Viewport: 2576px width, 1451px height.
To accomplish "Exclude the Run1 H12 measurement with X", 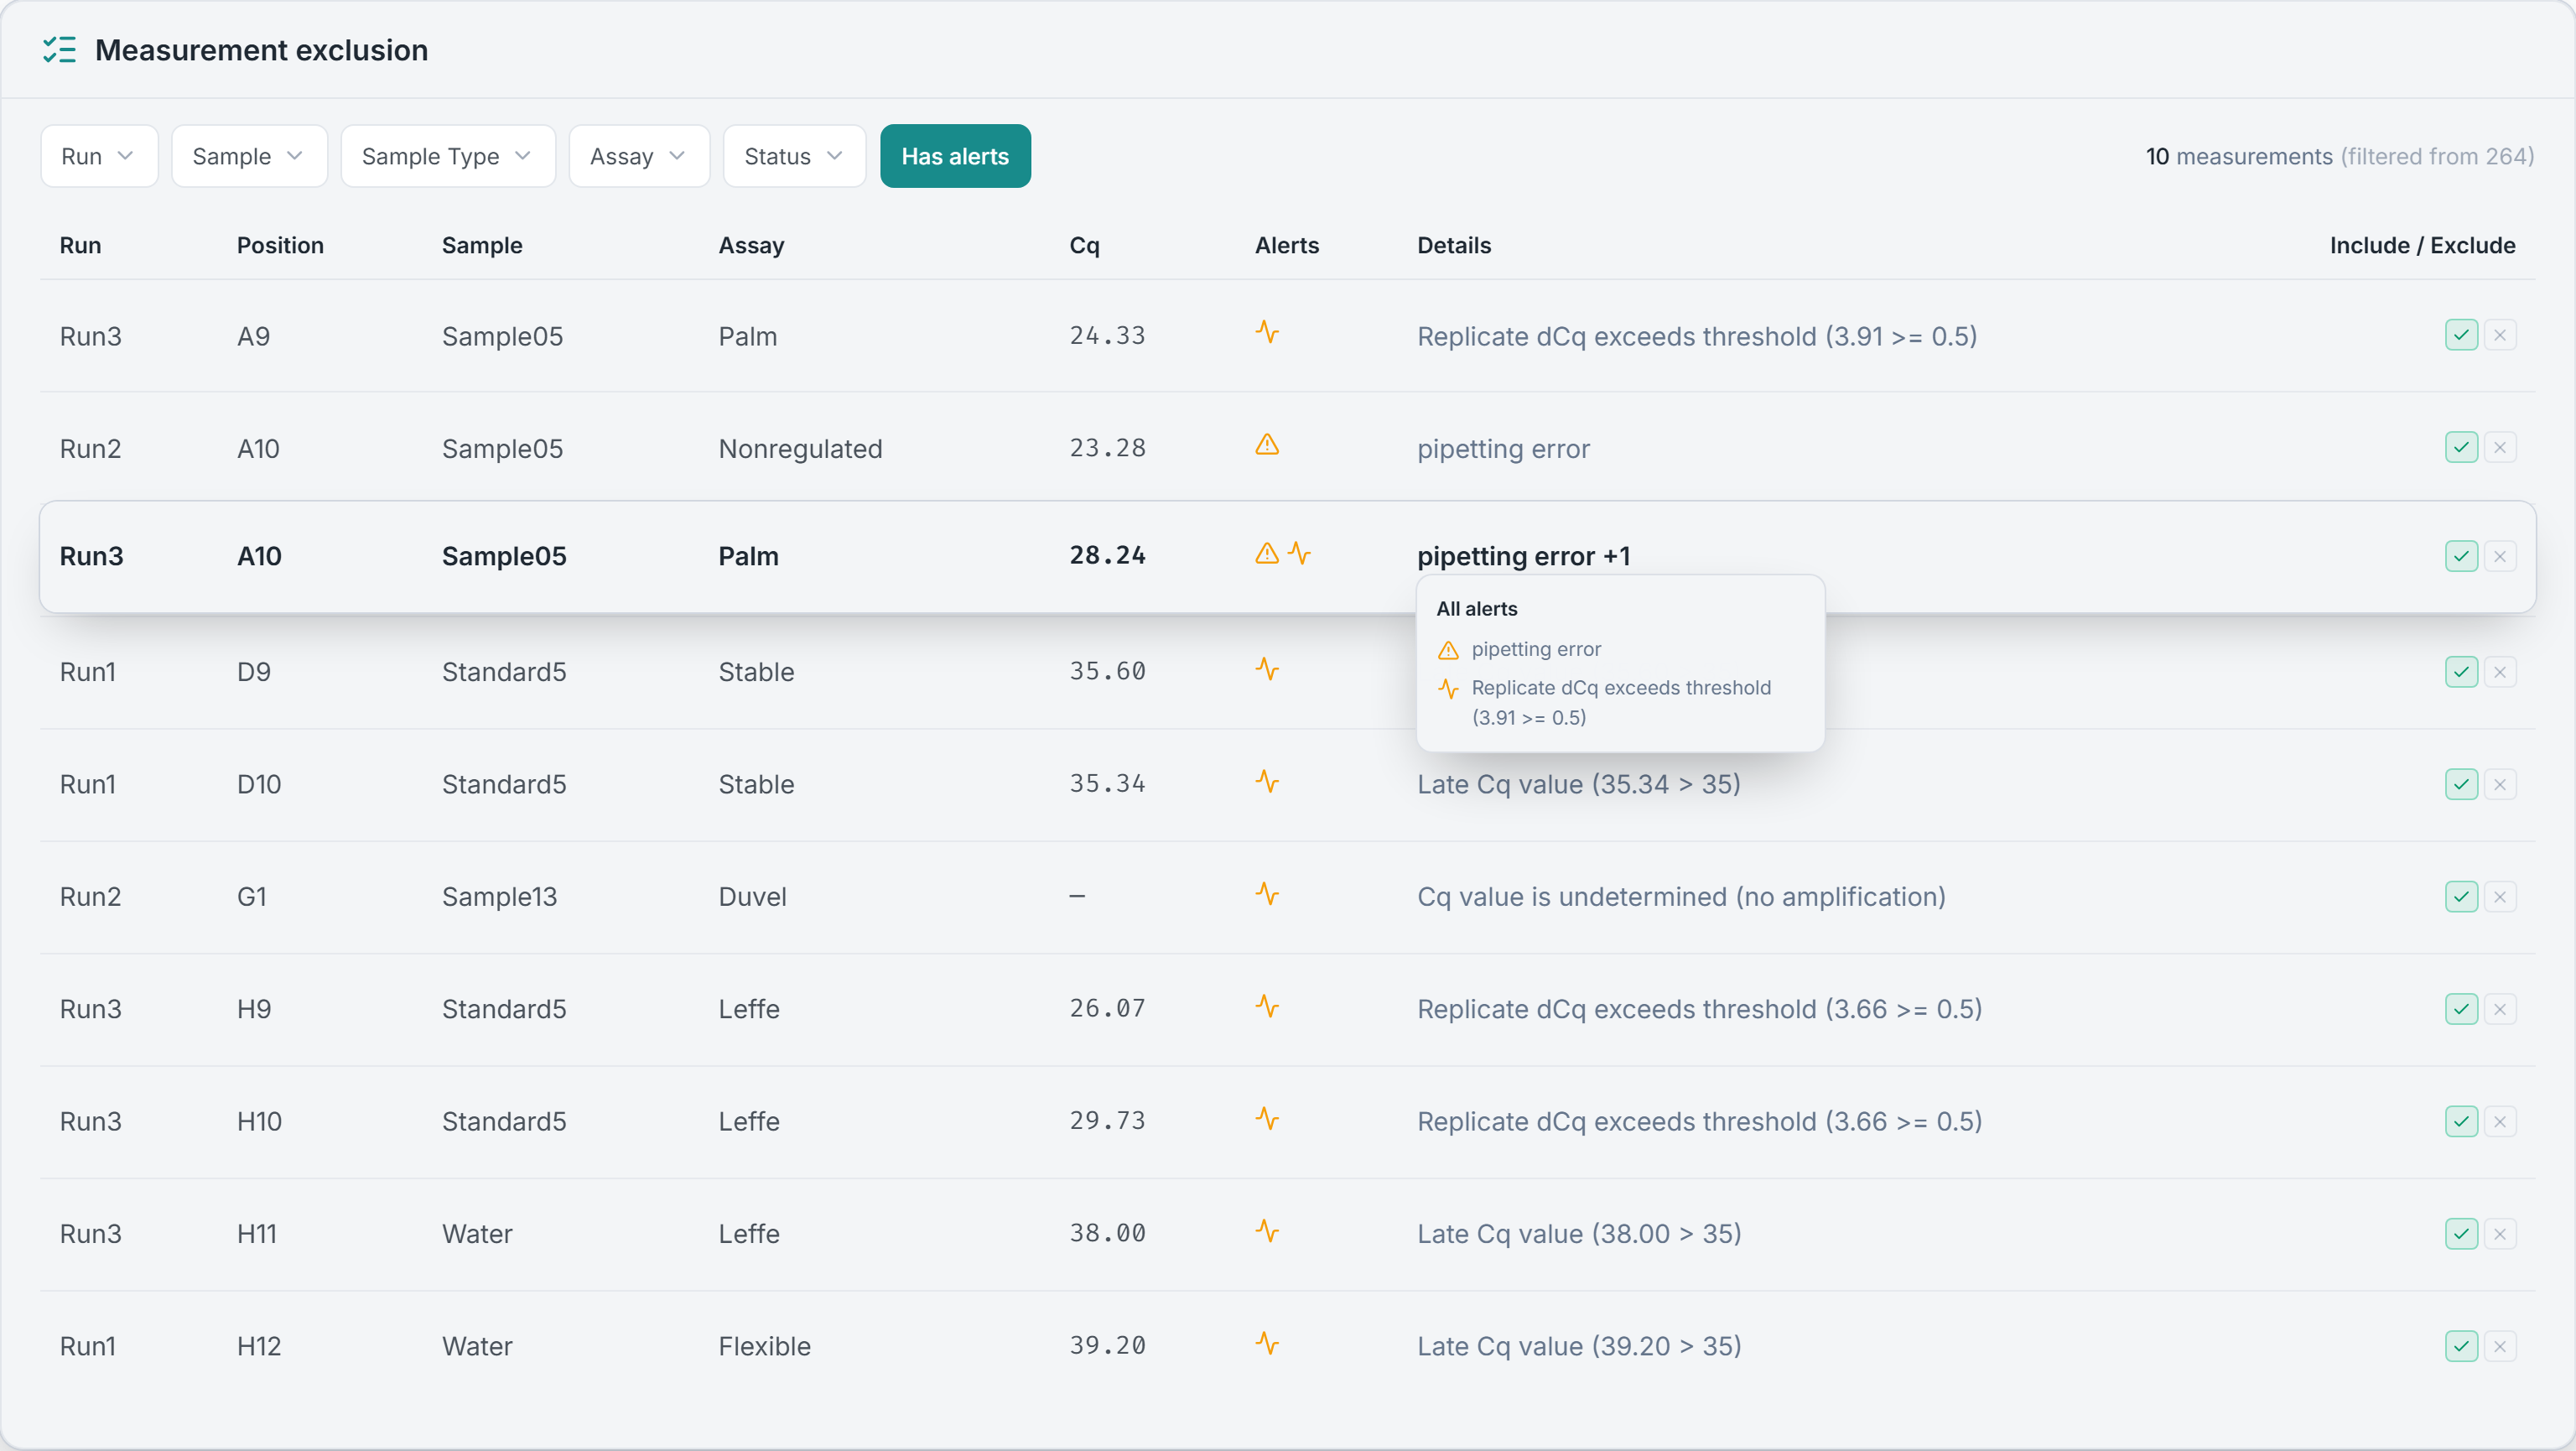I will click(x=2500, y=1346).
